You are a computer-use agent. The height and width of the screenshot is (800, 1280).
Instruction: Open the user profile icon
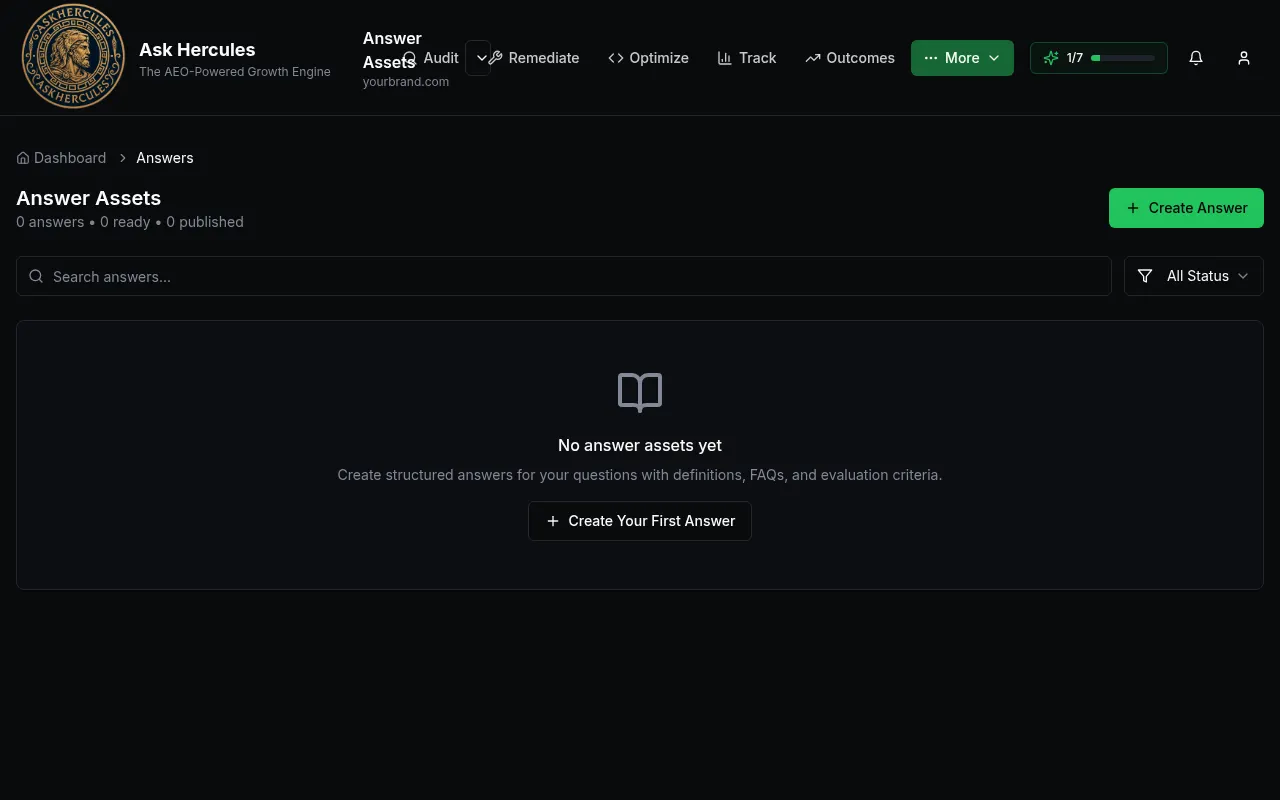[1244, 58]
